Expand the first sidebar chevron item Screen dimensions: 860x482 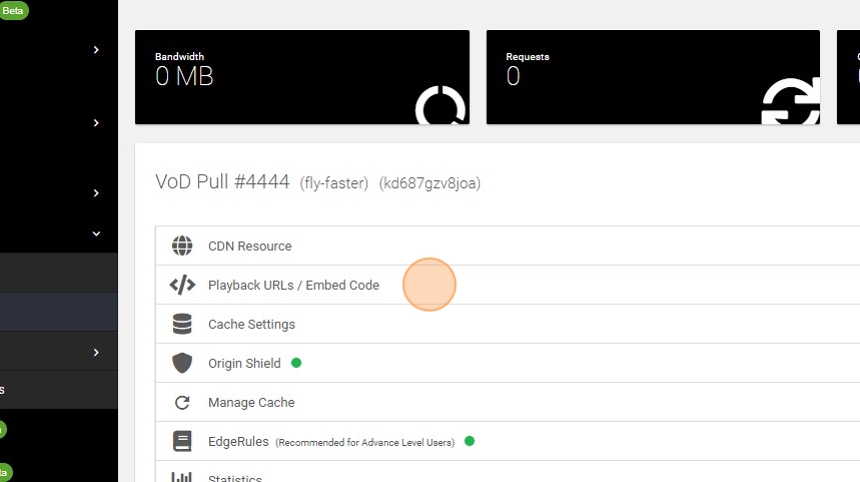96,50
